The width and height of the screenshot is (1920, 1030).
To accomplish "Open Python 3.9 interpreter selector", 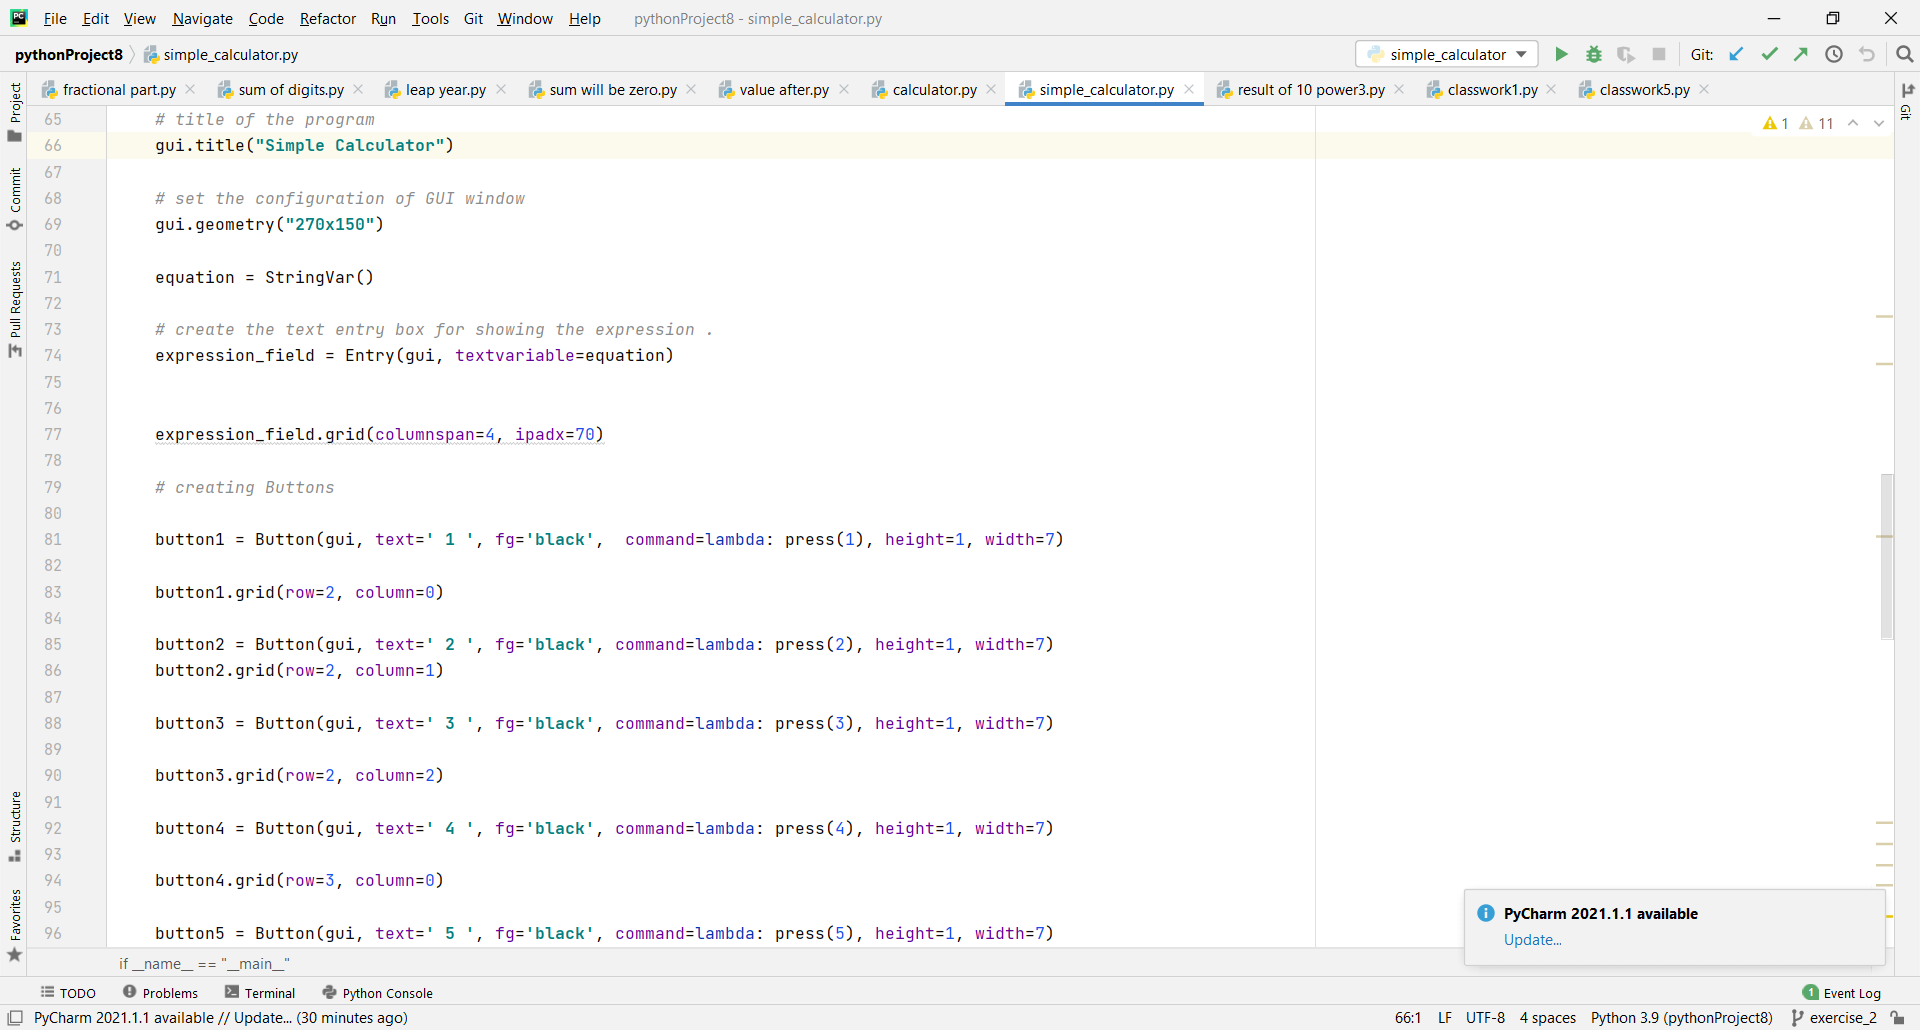I will tap(1681, 1018).
